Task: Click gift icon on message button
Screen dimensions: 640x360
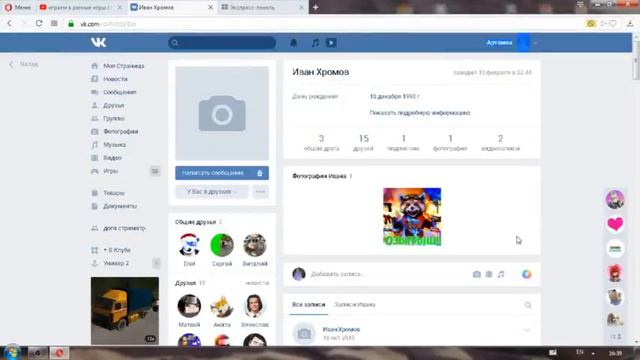Action: pos(260,173)
